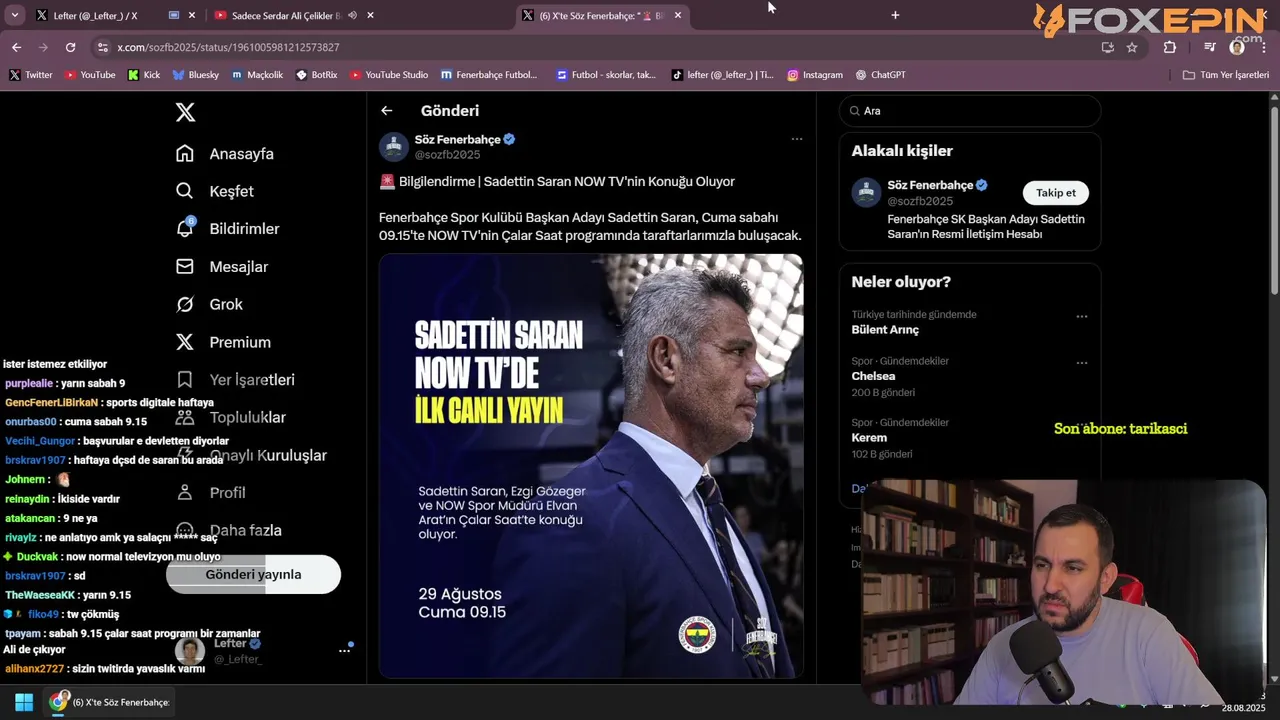Click the Grok slashed-circle icon
This screenshot has width=1280, height=720.
point(185,304)
